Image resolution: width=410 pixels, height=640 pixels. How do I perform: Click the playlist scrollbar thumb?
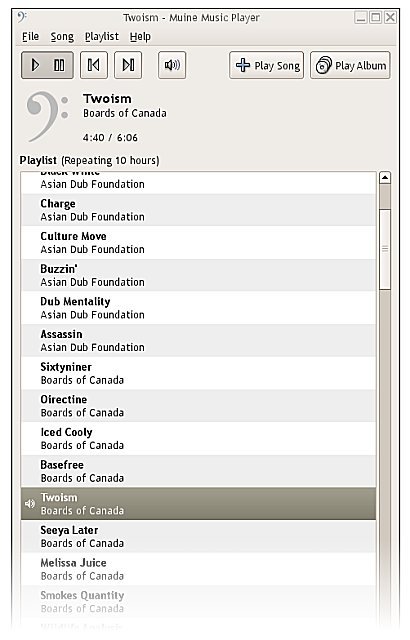[x=385, y=249]
